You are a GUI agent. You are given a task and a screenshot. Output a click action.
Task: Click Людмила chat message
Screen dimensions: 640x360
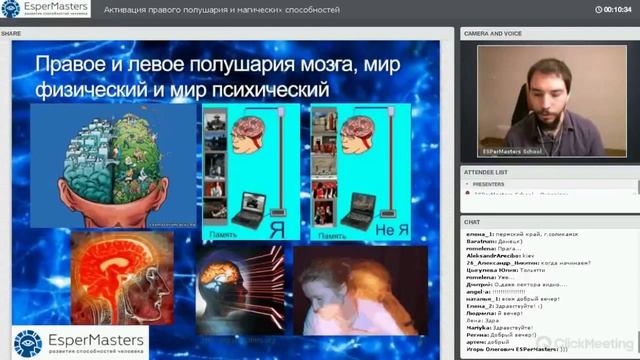click(x=494, y=313)
